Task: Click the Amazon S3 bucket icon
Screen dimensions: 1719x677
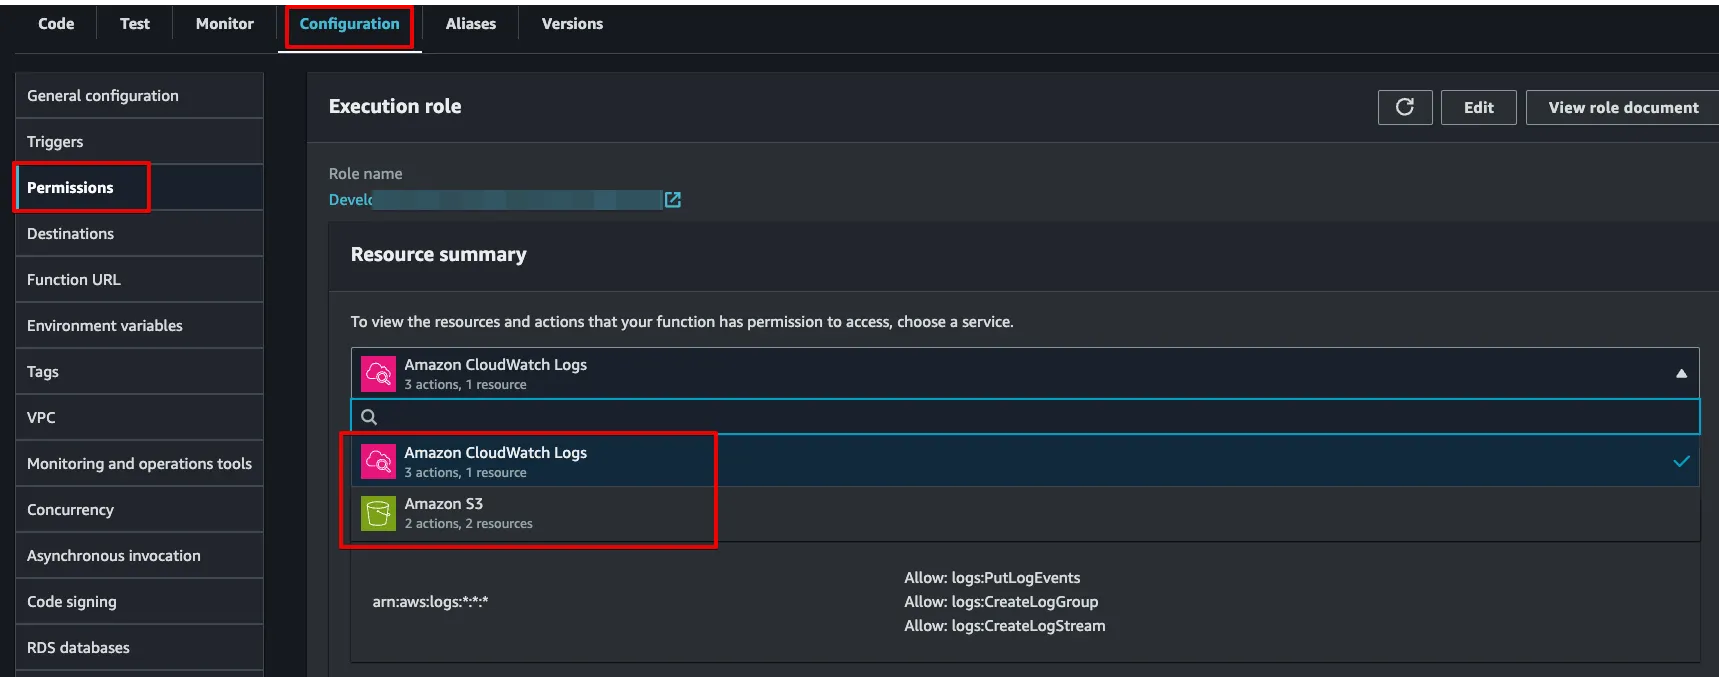Action: [378, 513]
